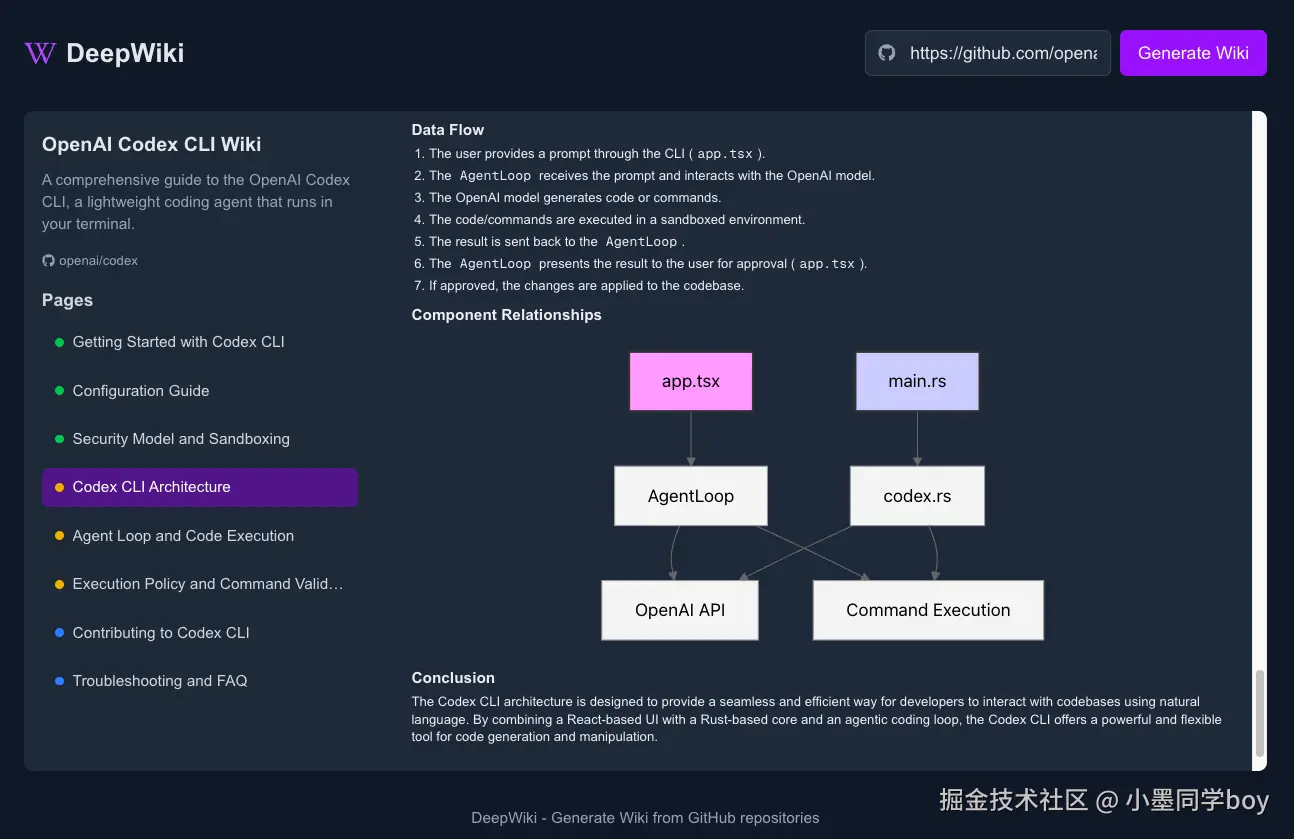Click the Component Relationships heading

pyautogui.click(x=507, y=315)
